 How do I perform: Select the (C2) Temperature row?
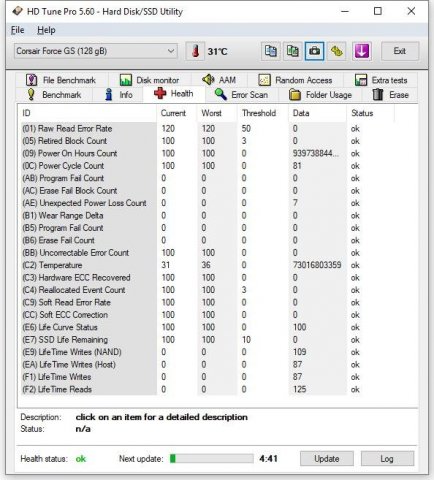coord(207,265)
